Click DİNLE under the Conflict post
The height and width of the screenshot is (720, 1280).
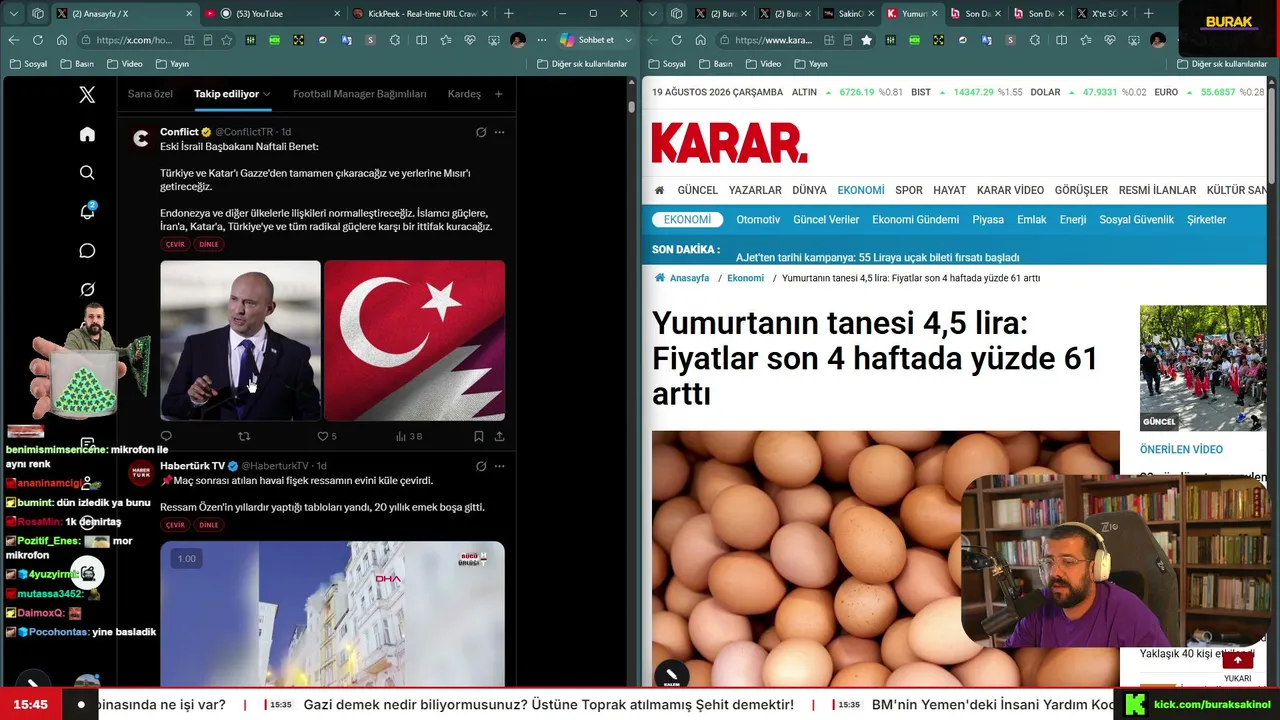tap(208, 244)
